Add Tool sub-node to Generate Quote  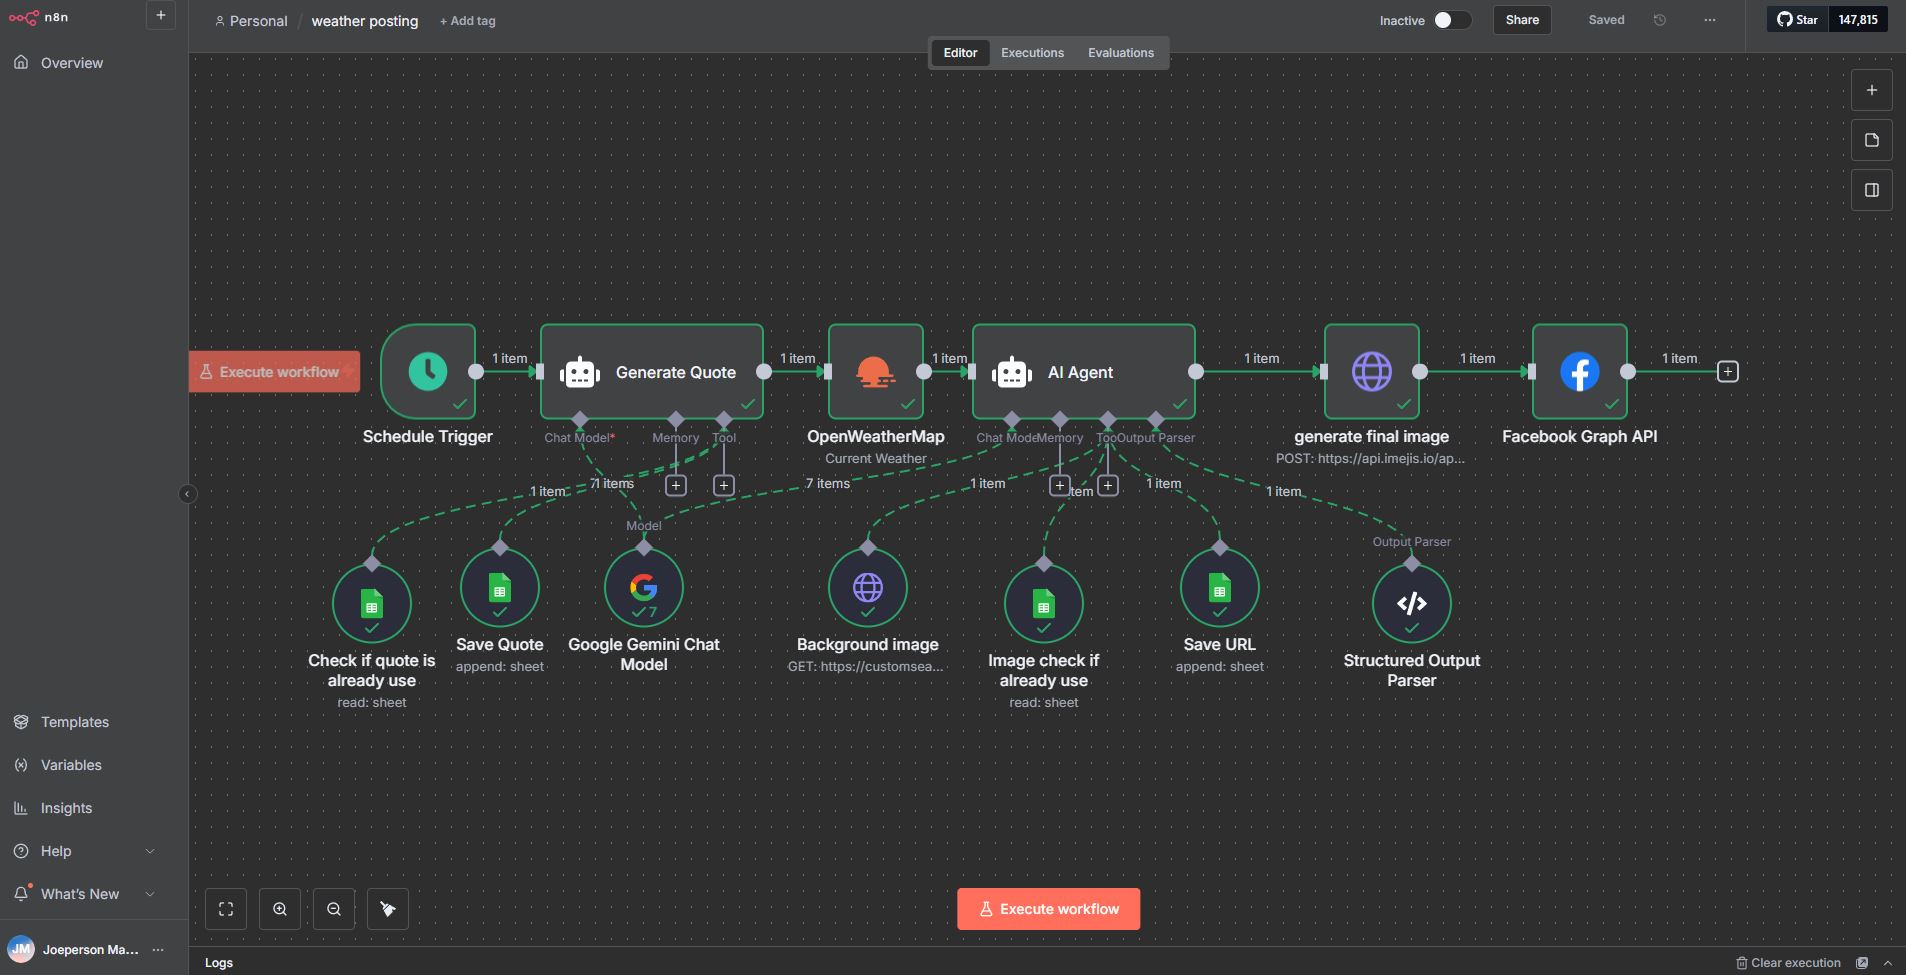pos(724,485)
